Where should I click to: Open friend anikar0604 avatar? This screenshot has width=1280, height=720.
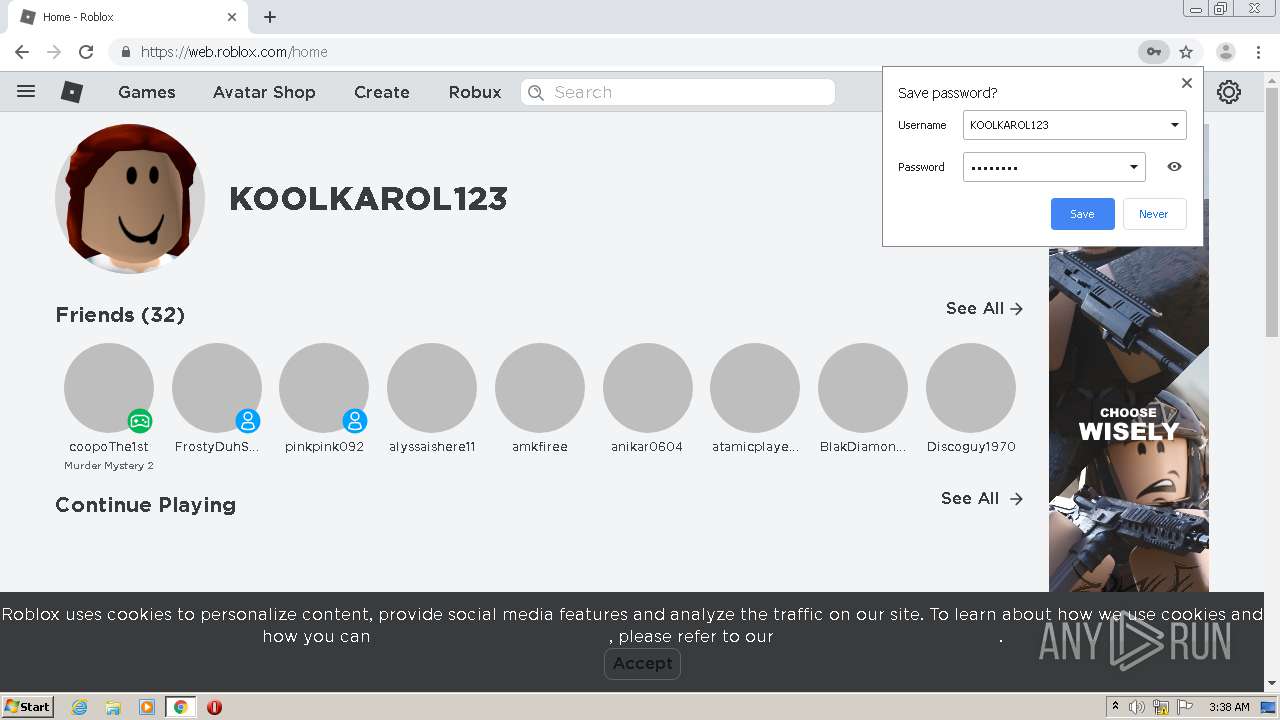coord(648,388)
